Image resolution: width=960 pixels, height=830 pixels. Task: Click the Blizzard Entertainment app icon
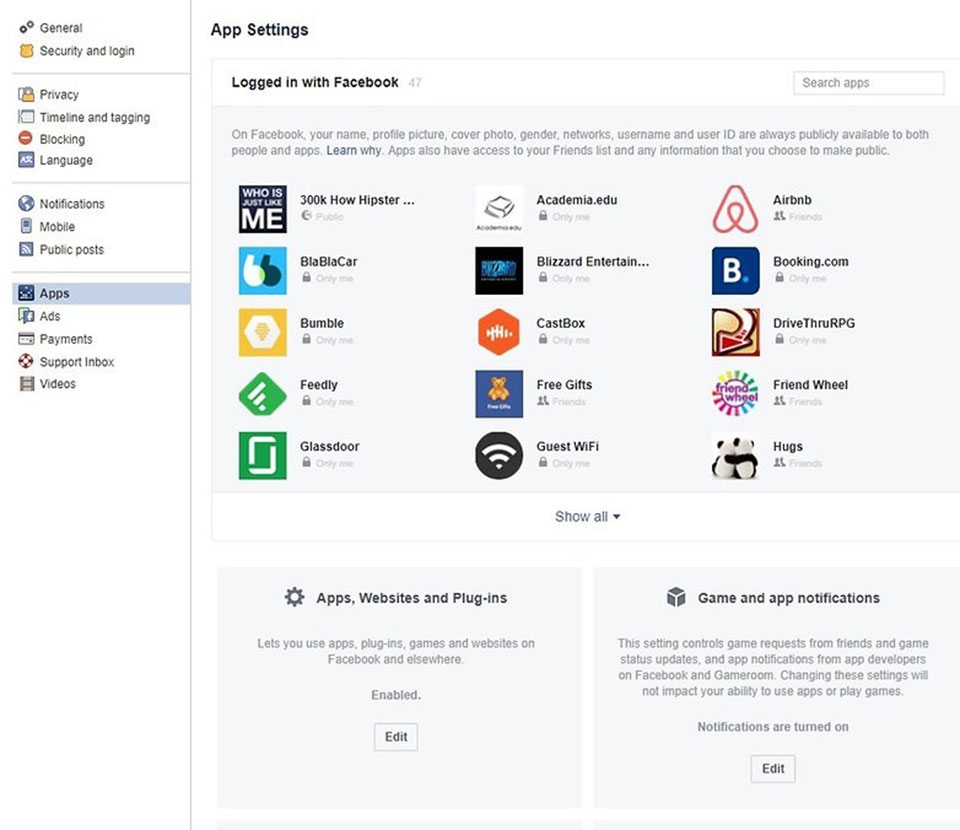coord(499,271)
